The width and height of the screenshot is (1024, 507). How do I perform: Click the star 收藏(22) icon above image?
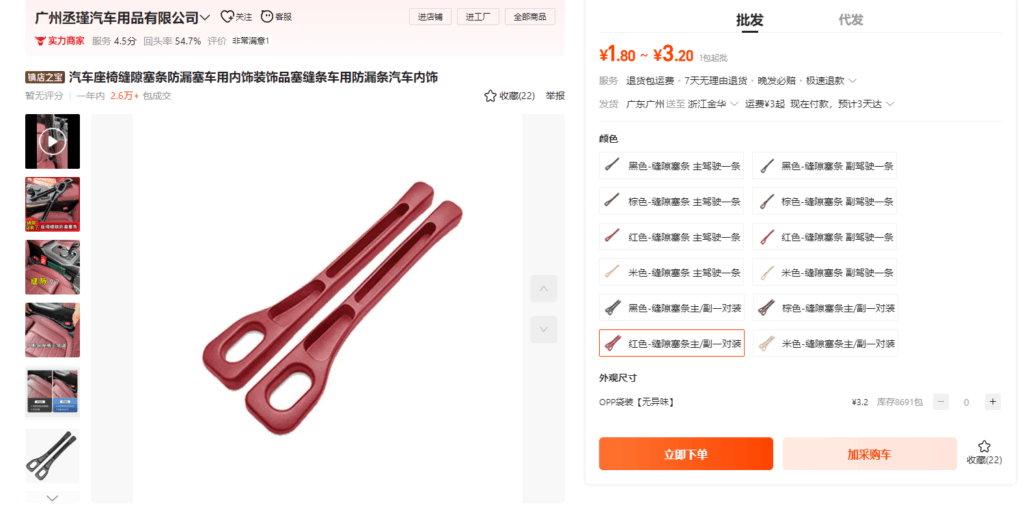click(x=490, y=96)
